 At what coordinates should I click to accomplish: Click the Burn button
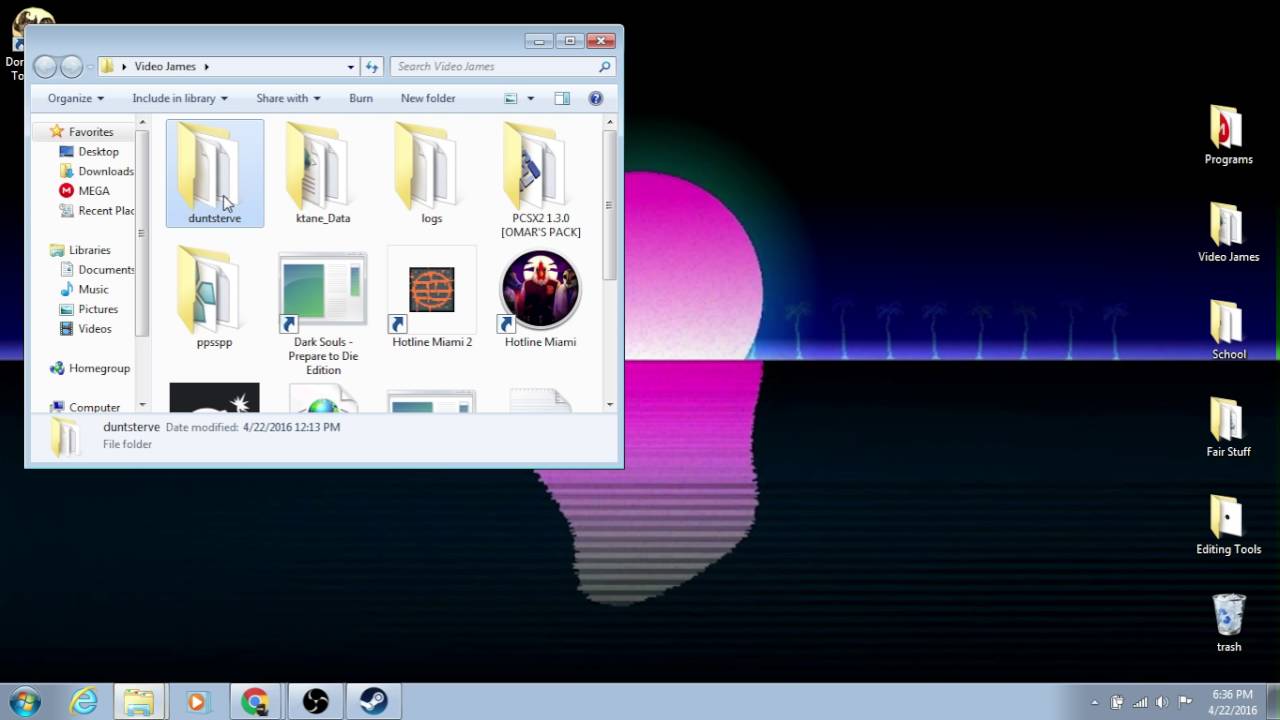pos(361,98)
